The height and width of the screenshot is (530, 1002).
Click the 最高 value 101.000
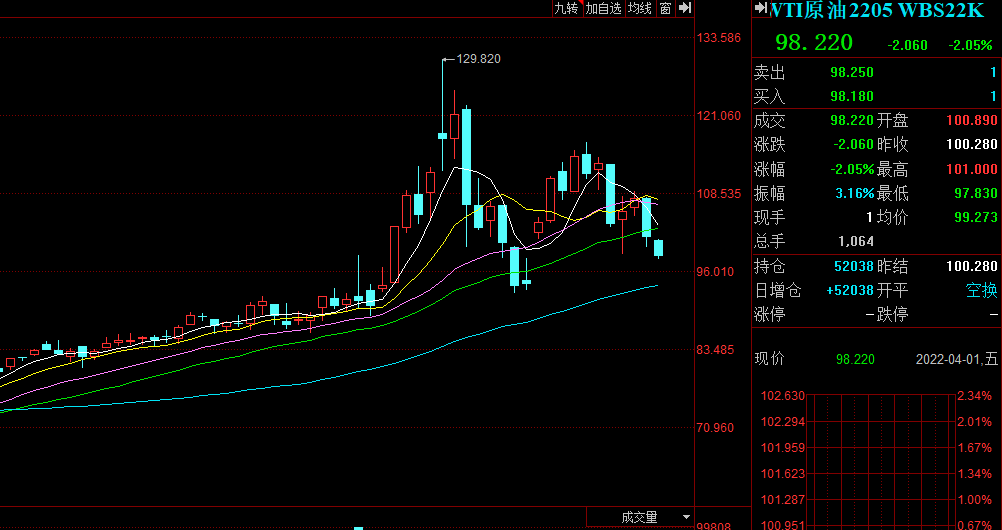tap(972, 169)
